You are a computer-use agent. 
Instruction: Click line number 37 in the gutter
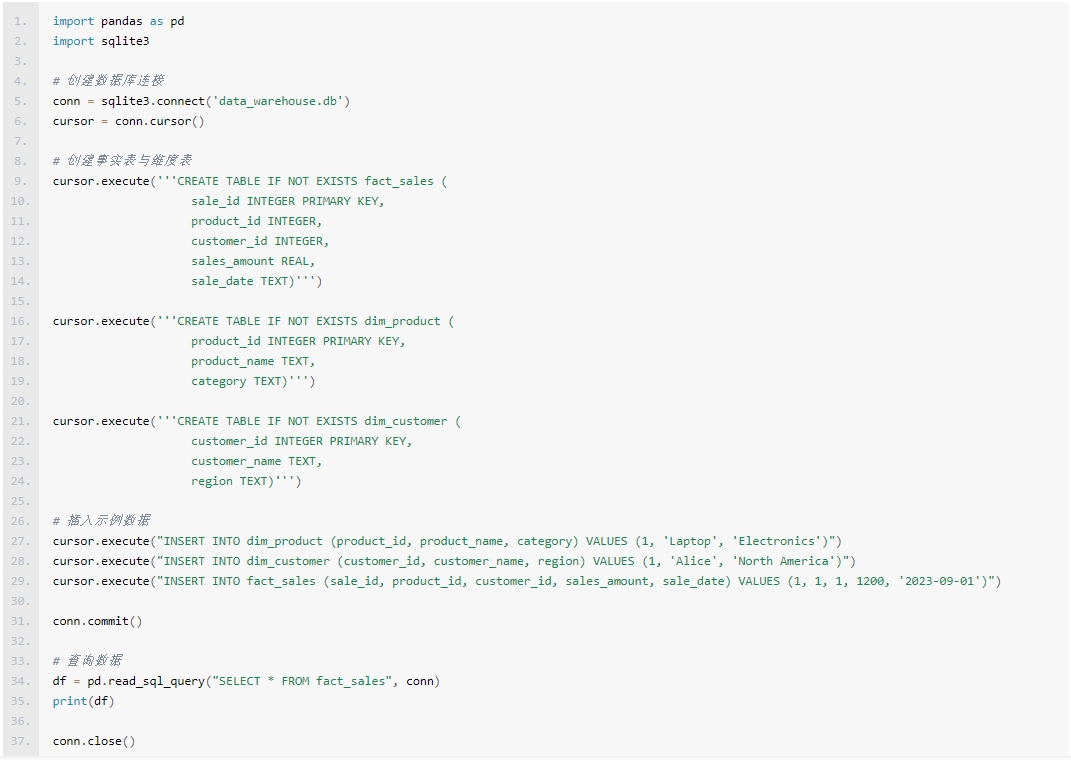coord(21,741)
